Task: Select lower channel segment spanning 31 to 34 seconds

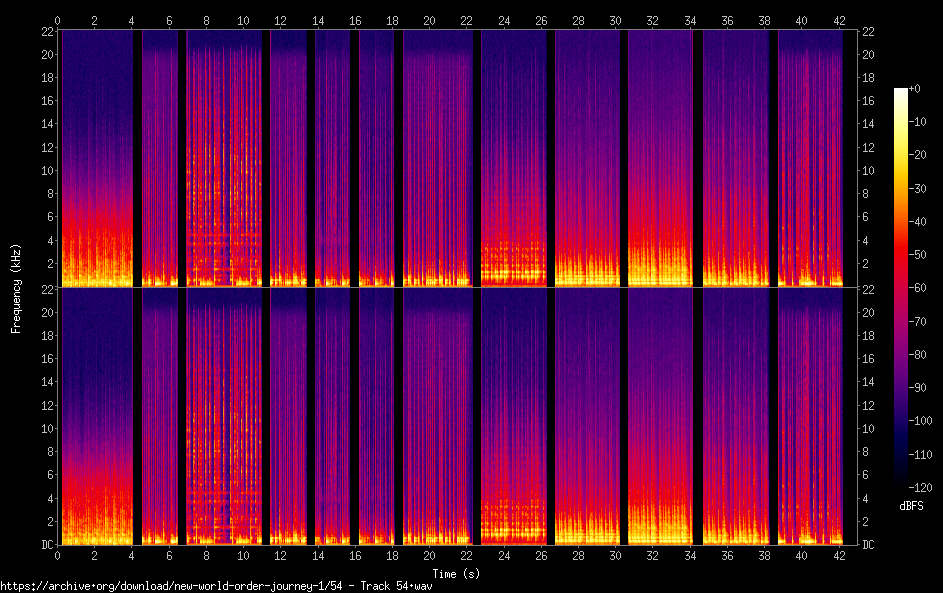Action: point(660,416)
